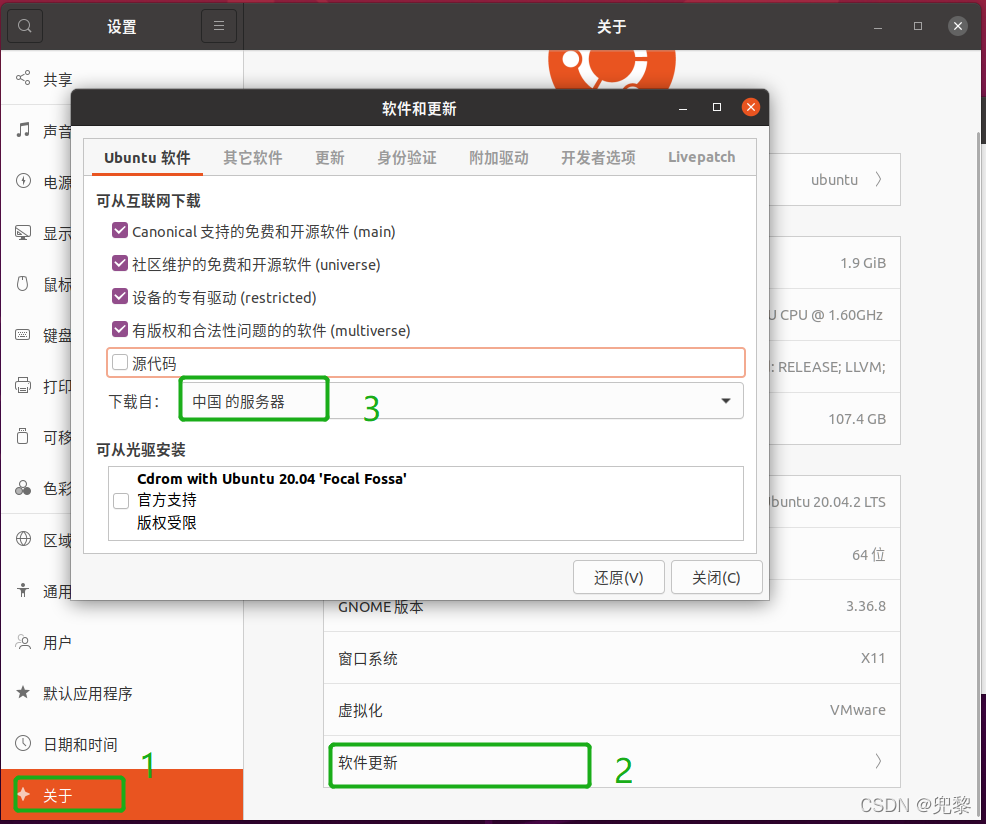Minimize the 软件和更新 dialog
986x824 pixels.
[683, 108]
